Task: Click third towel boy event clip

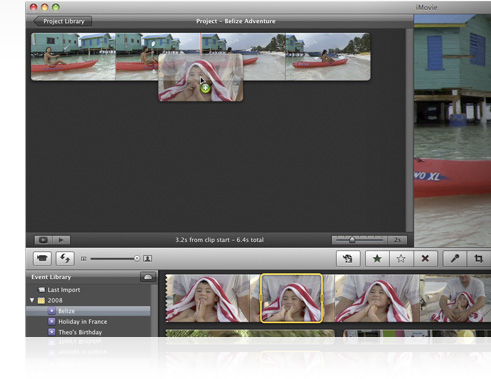Action: point(377,298)
